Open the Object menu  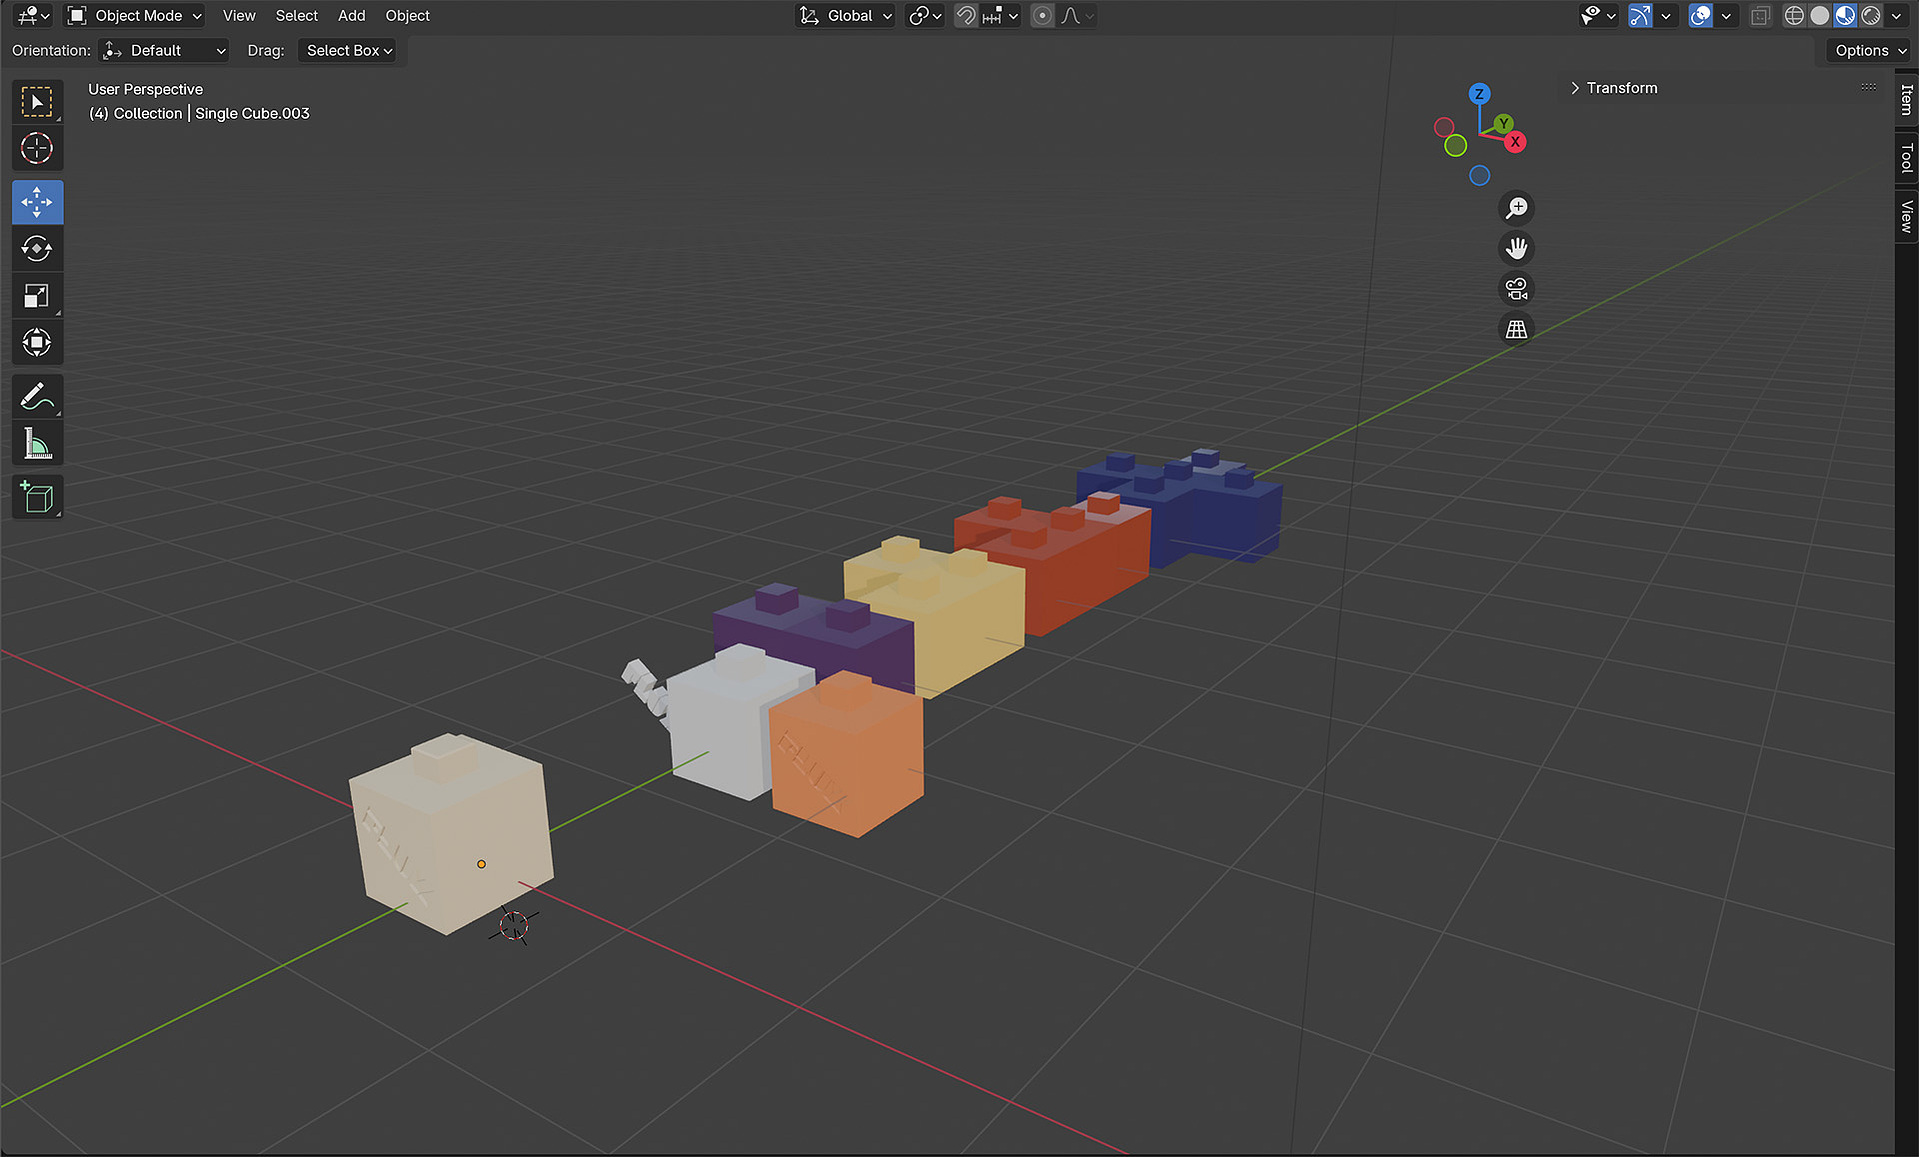pyautogui.click(x=408, y=15)
